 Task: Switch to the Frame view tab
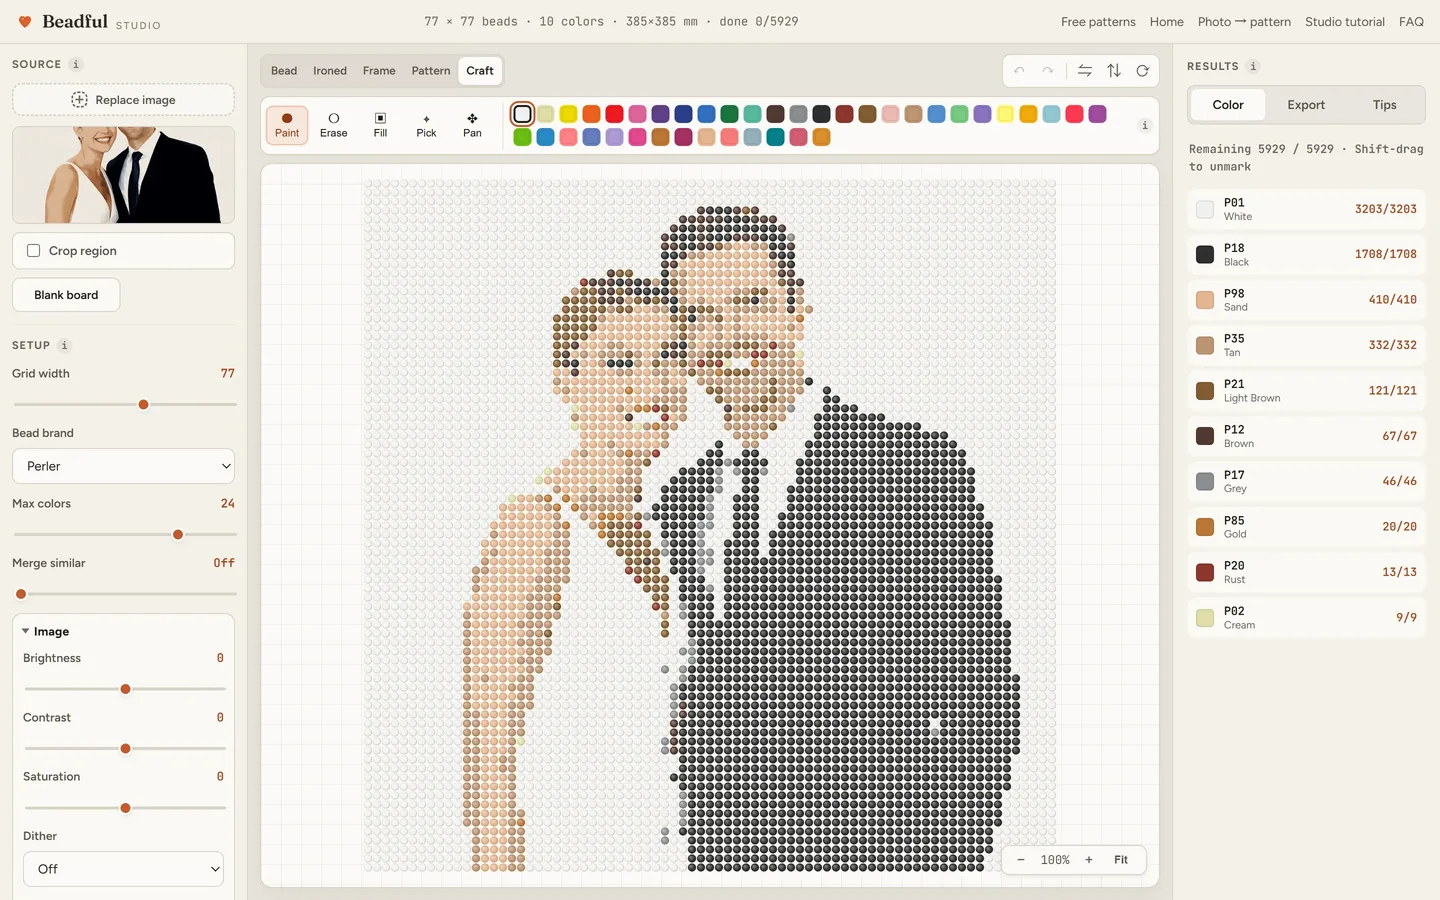[379, 71]
